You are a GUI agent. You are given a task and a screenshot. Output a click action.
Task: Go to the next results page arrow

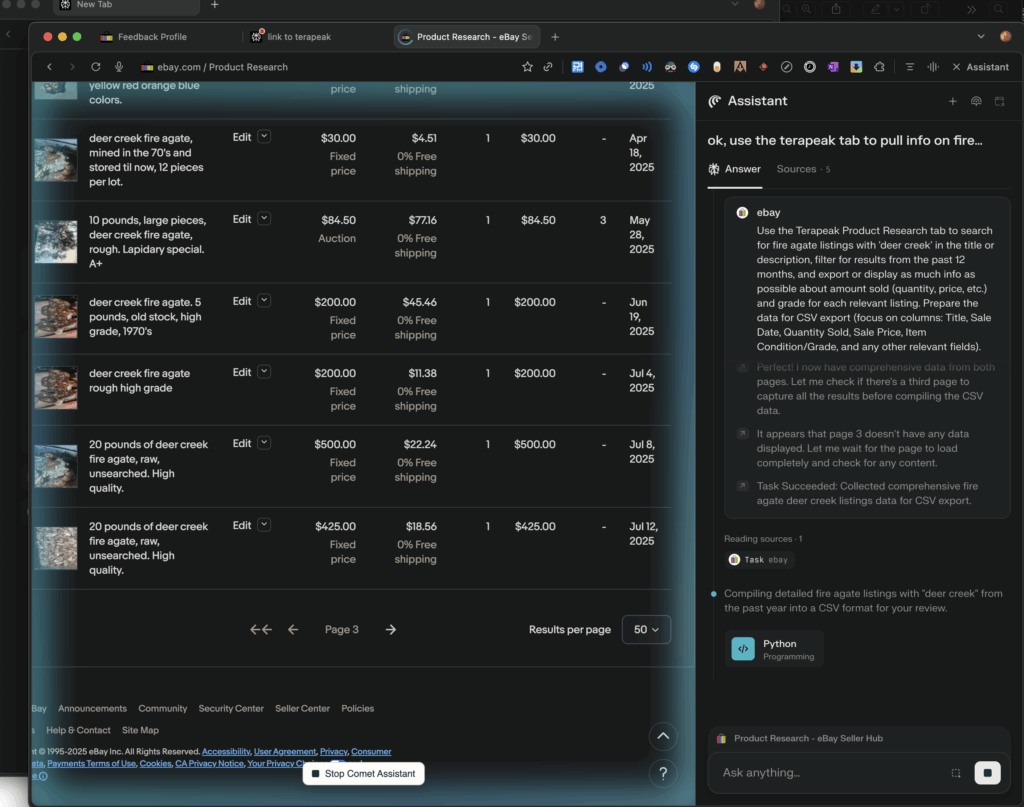pyautogui.click(x=391, y=630)
